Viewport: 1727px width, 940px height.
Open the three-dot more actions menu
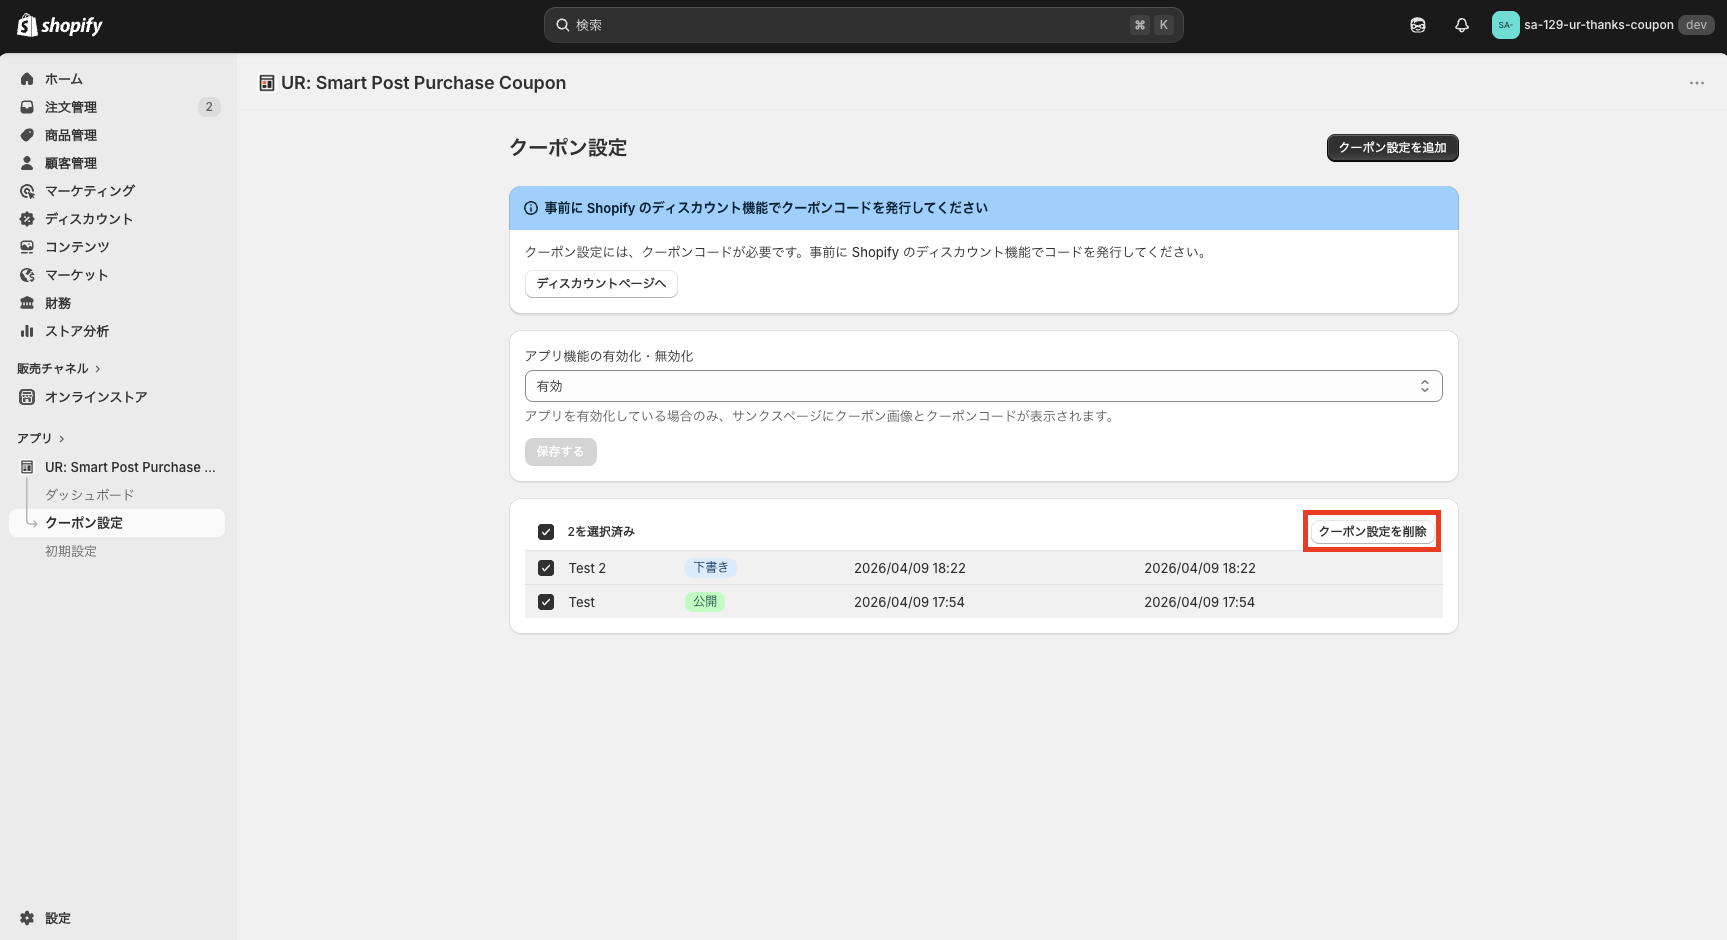(1697, 83)
